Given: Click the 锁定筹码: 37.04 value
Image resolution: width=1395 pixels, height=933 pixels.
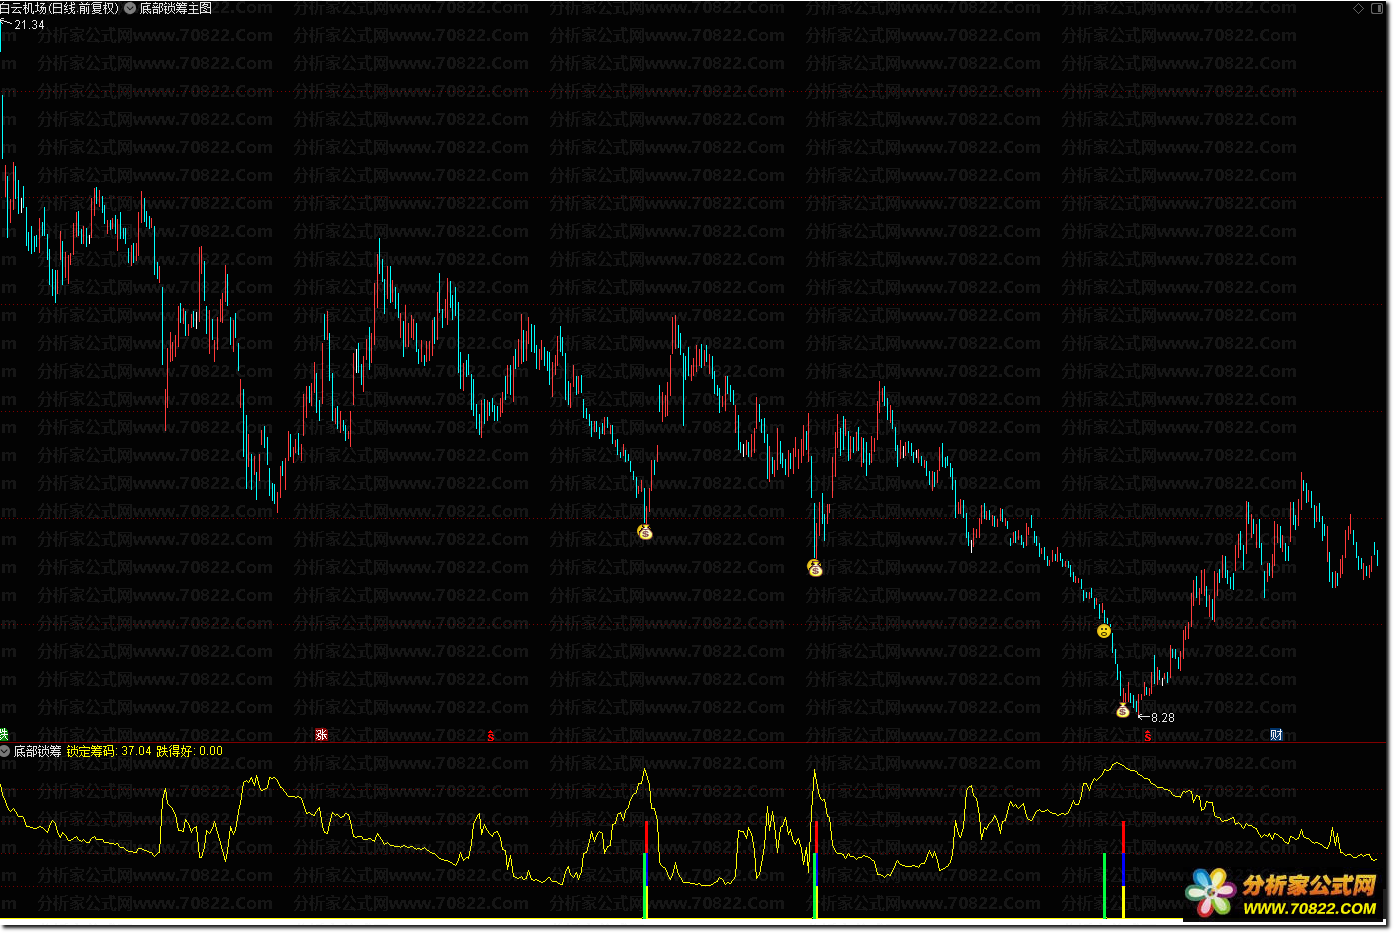Looking at the screenshot, I should tap(109, 751).
